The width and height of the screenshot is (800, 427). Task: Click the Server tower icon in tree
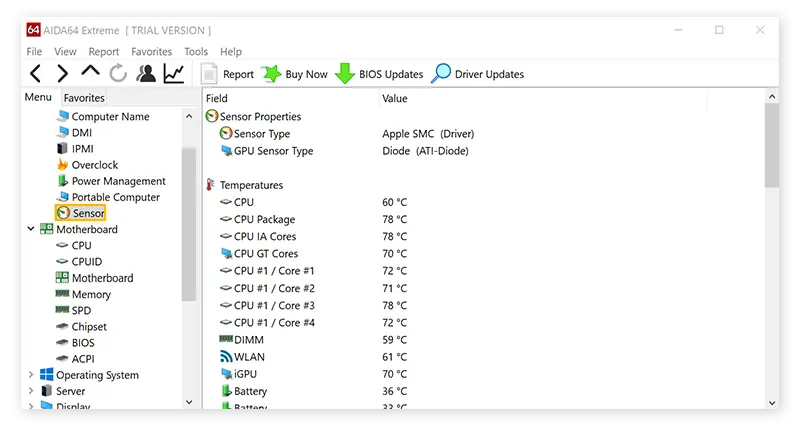(46, 391)
